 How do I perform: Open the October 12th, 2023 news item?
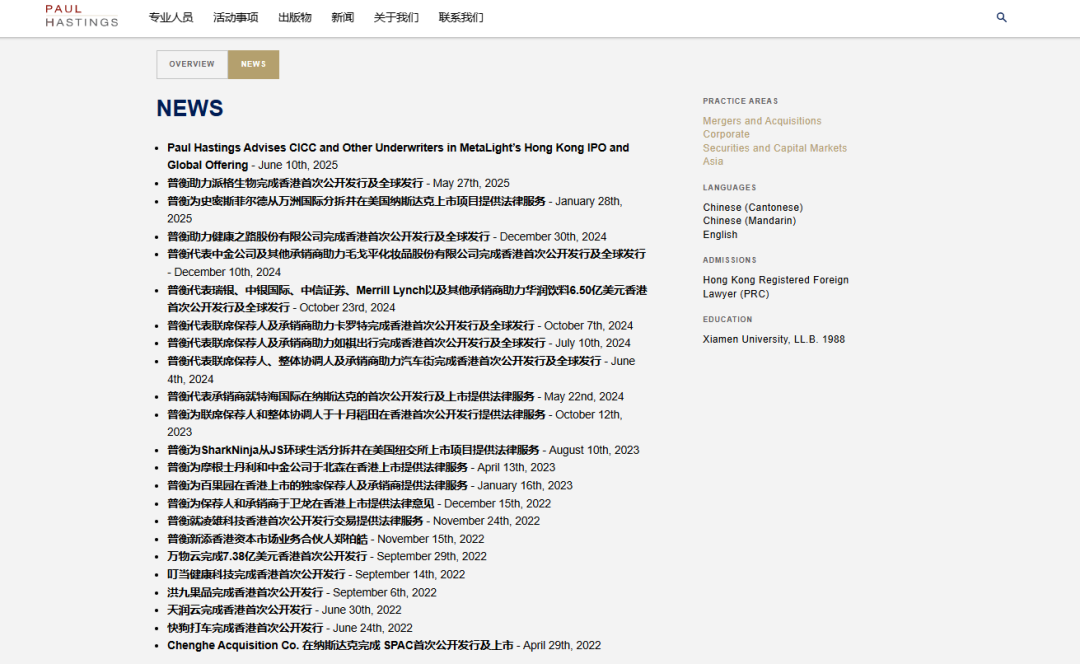[356, 415]
